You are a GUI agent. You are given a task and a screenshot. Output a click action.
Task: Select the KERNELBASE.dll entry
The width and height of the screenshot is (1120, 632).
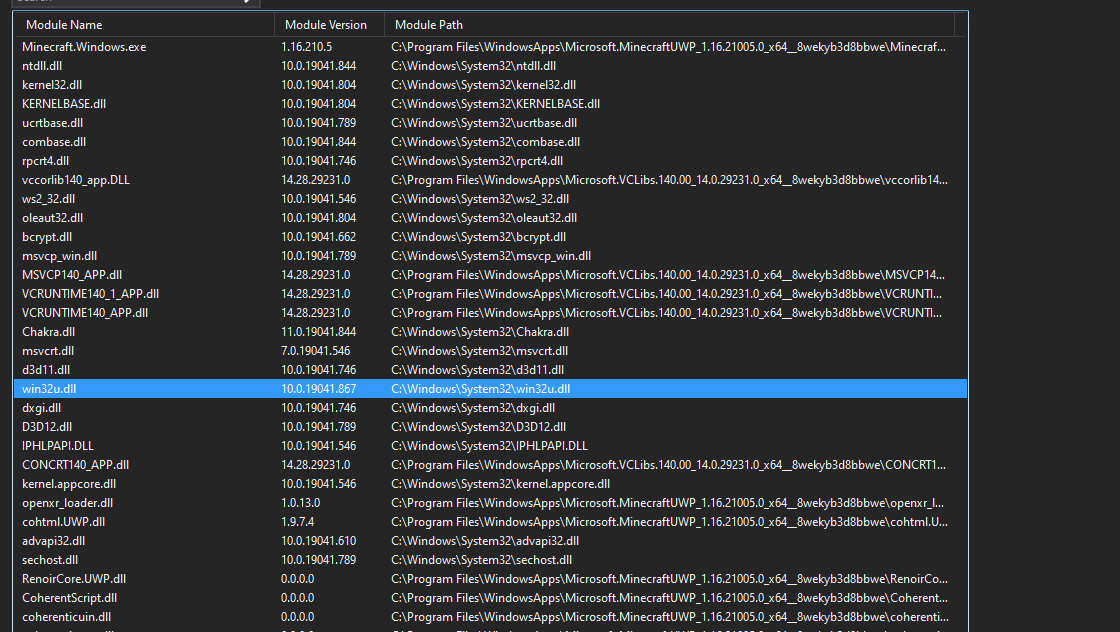pyautogui.click(x=64, y=104)
